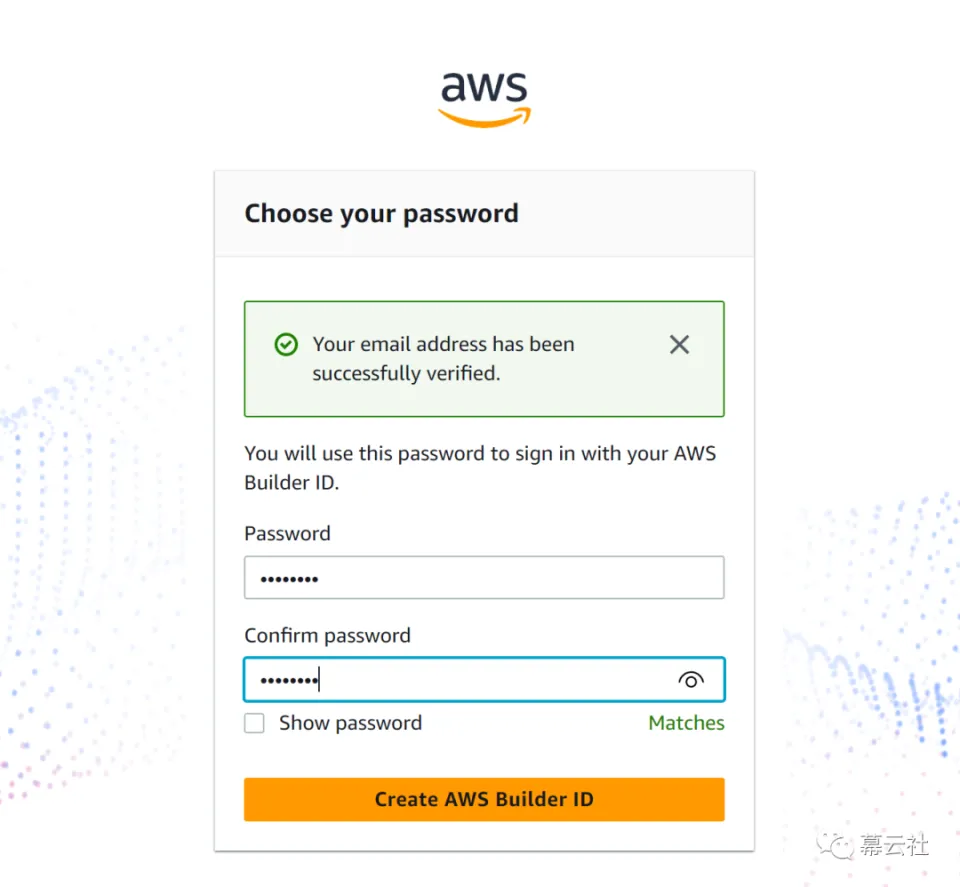The width and height of the screenshot is (960, 887).
Task: Enable the Show password checkbox
Action: pos(254,723)
